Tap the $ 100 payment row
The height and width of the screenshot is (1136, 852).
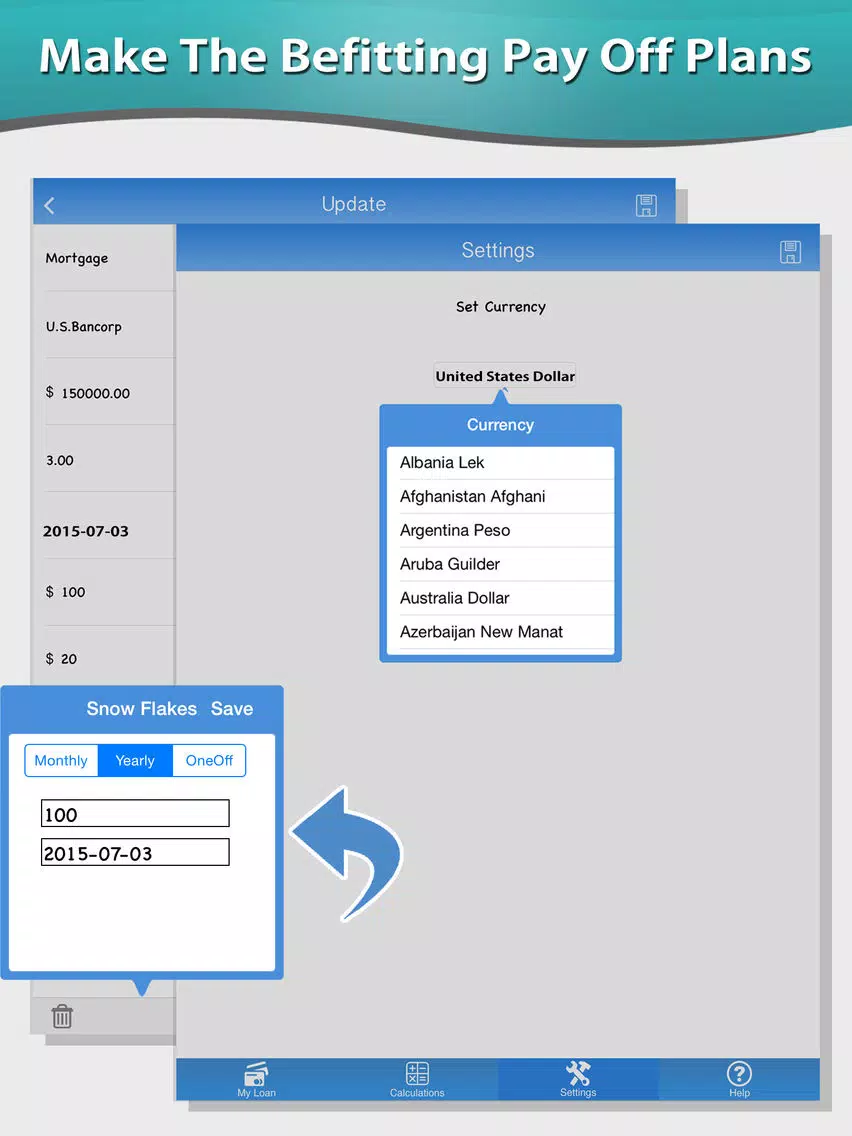coord(105,593)
